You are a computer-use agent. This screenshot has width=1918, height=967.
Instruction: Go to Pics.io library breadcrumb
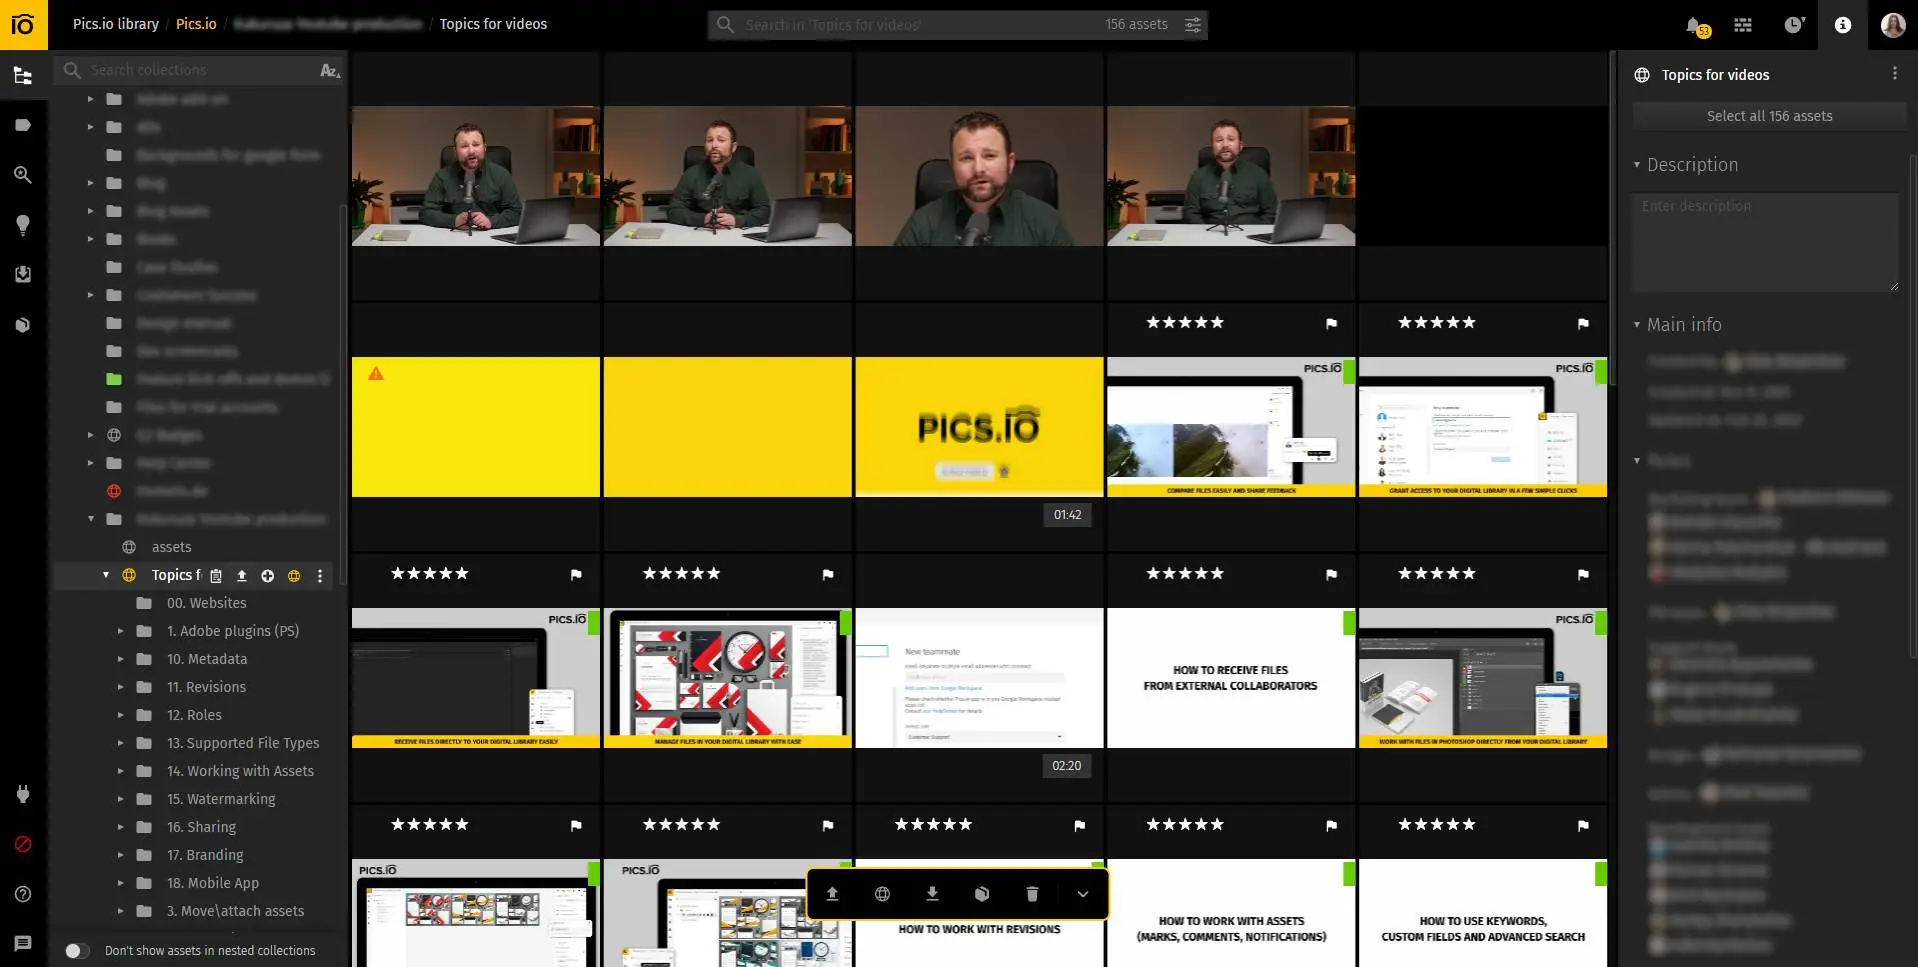click(x=116, y=24)
